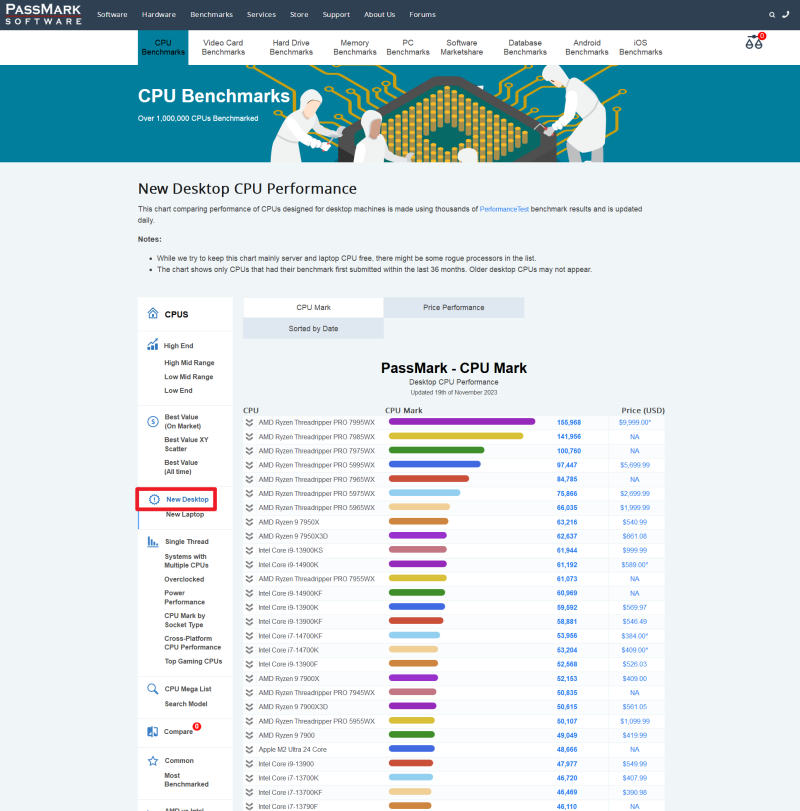This screenshot has height=811, width=800.
Task: Open the Software menu
Action: (112, 14)
